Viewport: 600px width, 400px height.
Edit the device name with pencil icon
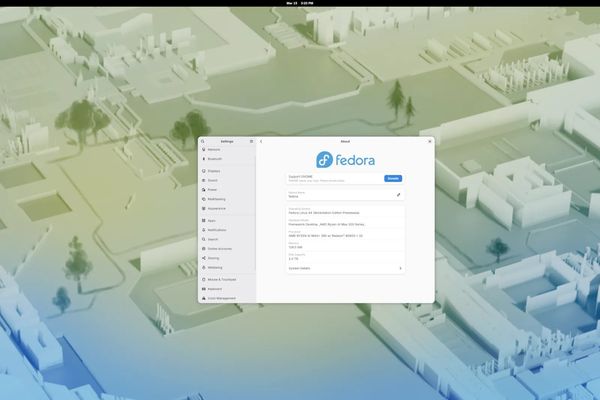(x=398, y=195)
